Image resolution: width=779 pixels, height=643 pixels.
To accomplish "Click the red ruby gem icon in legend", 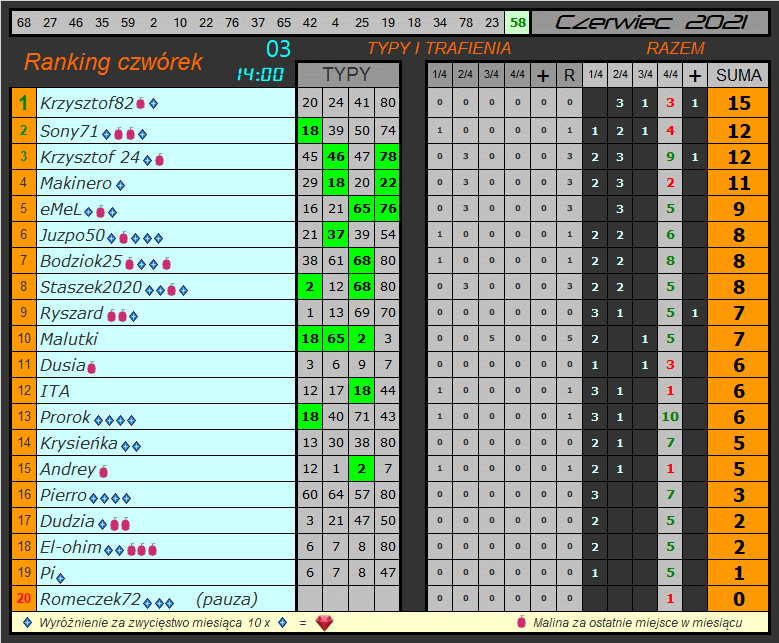I will pos(324,623).
